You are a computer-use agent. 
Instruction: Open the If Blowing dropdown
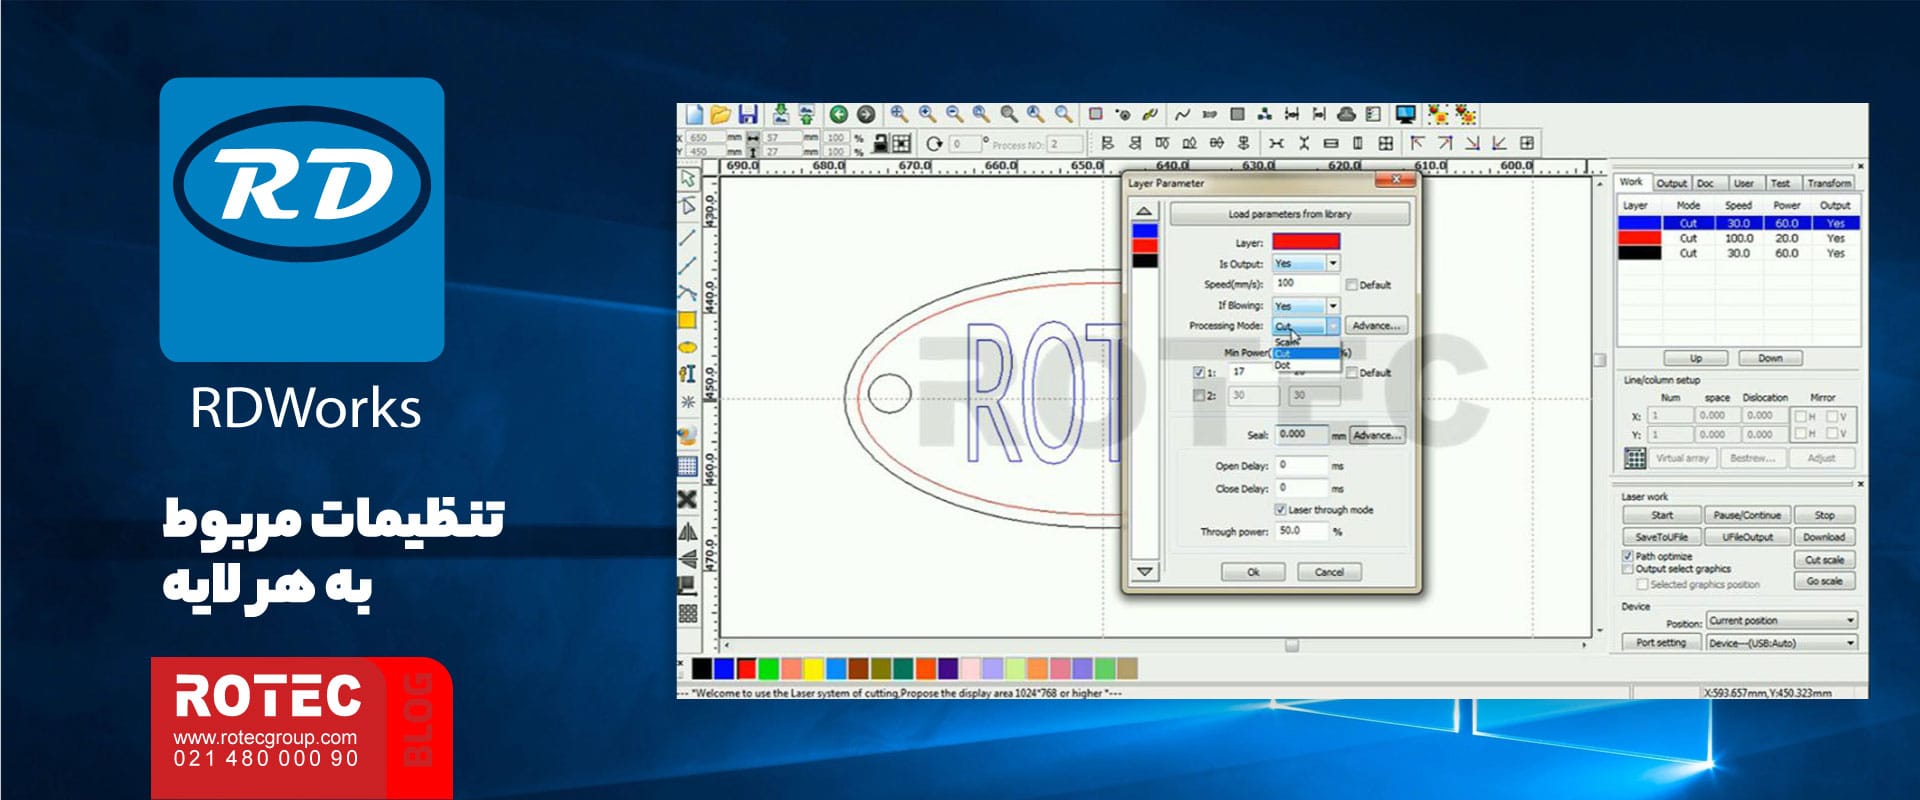(1332, 306)
